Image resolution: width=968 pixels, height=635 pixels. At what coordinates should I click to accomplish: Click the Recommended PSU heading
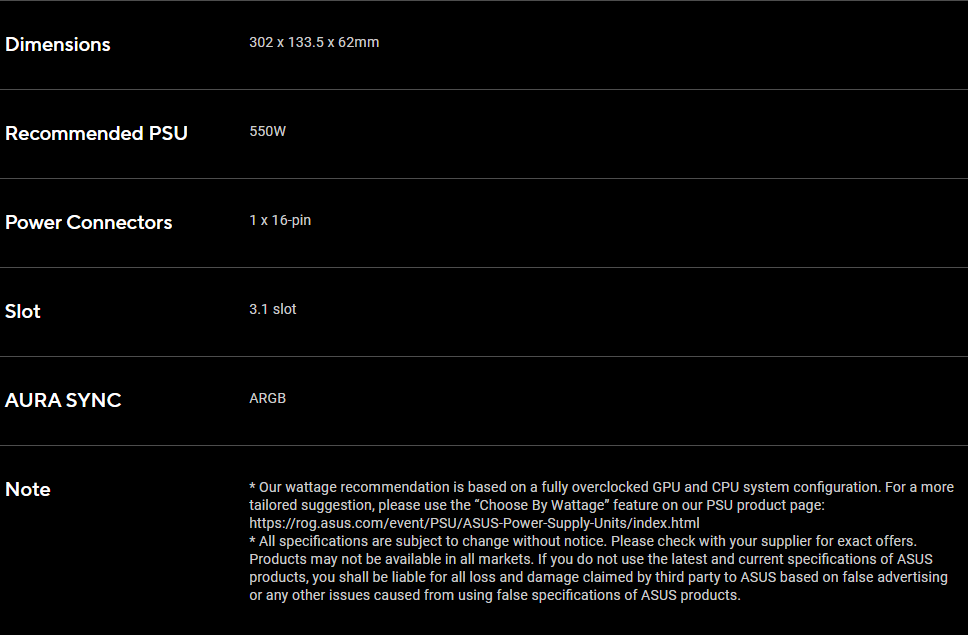click(96, 133)
